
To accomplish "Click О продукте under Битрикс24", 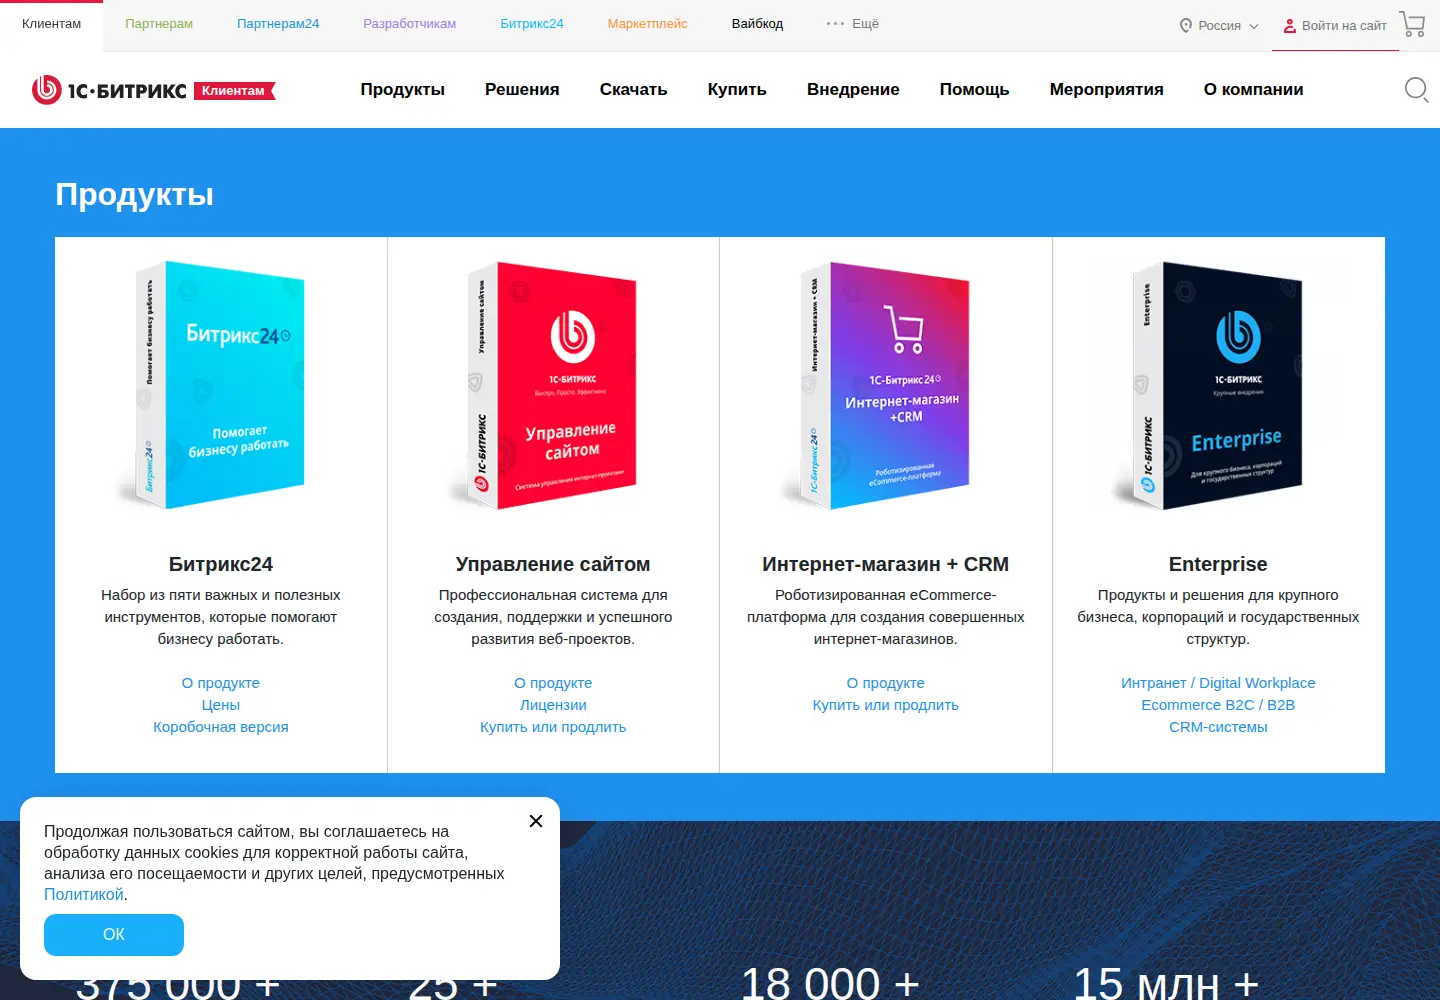I will click(221, 683).
